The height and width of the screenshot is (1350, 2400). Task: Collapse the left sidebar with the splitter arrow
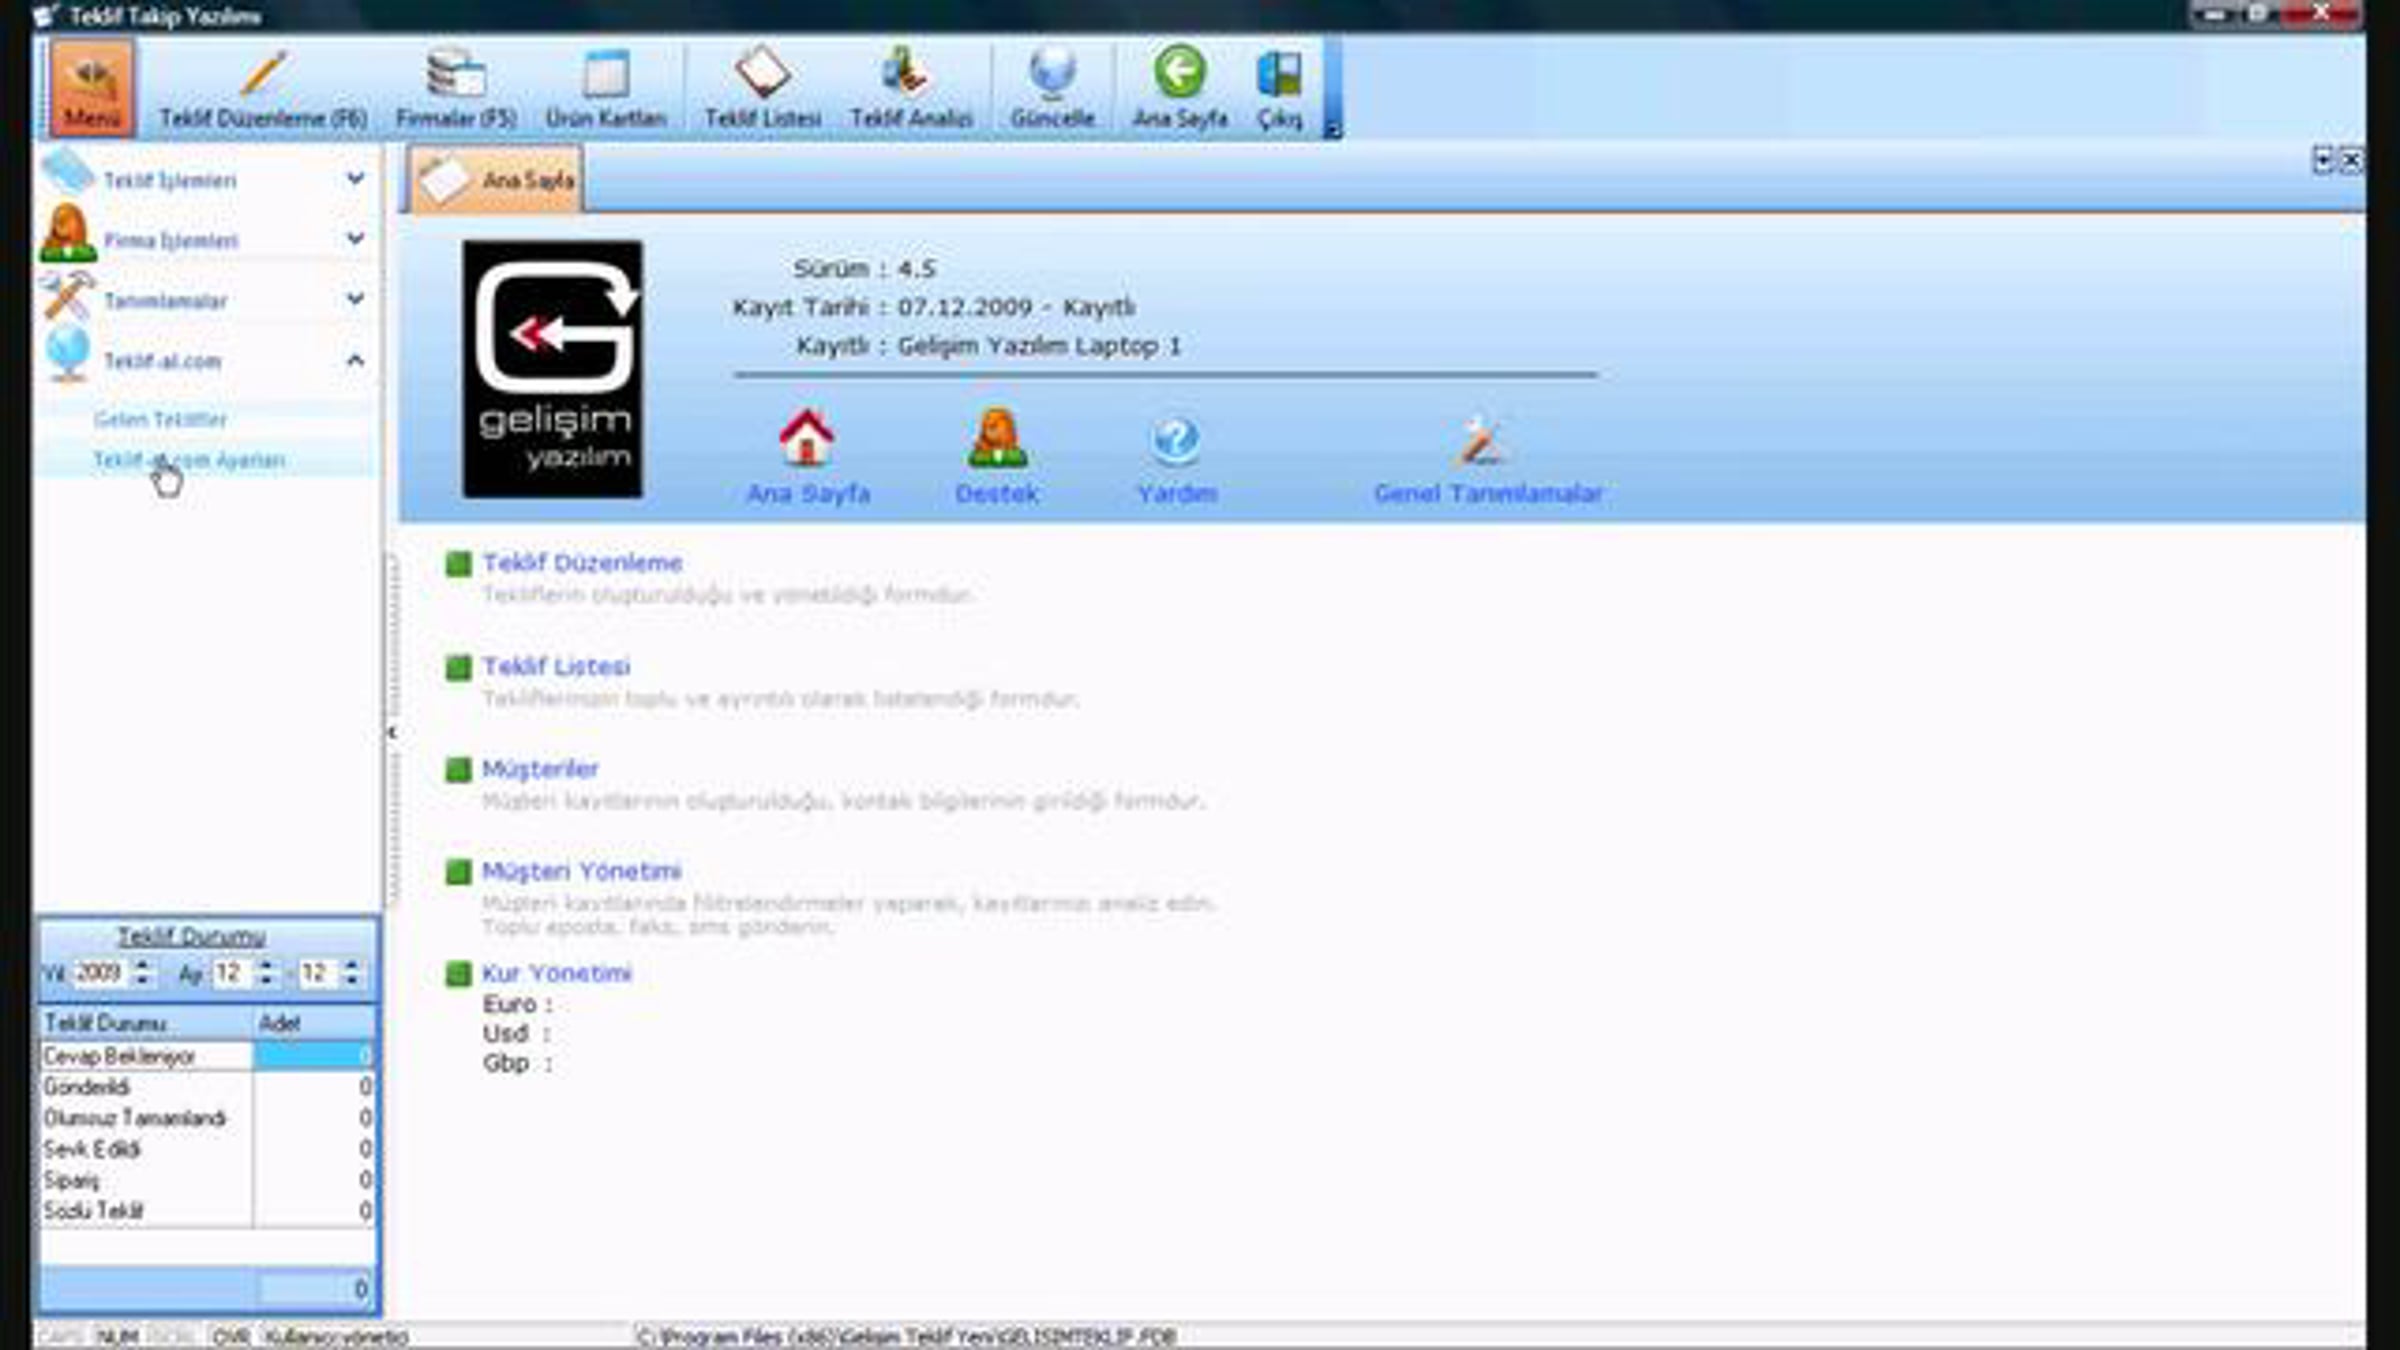click(392, 733)
